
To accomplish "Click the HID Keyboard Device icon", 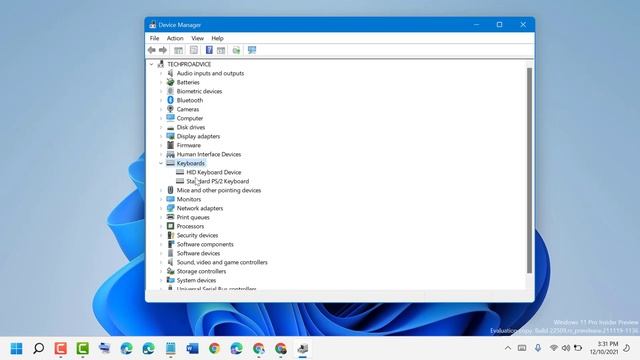I will point(180,172).
